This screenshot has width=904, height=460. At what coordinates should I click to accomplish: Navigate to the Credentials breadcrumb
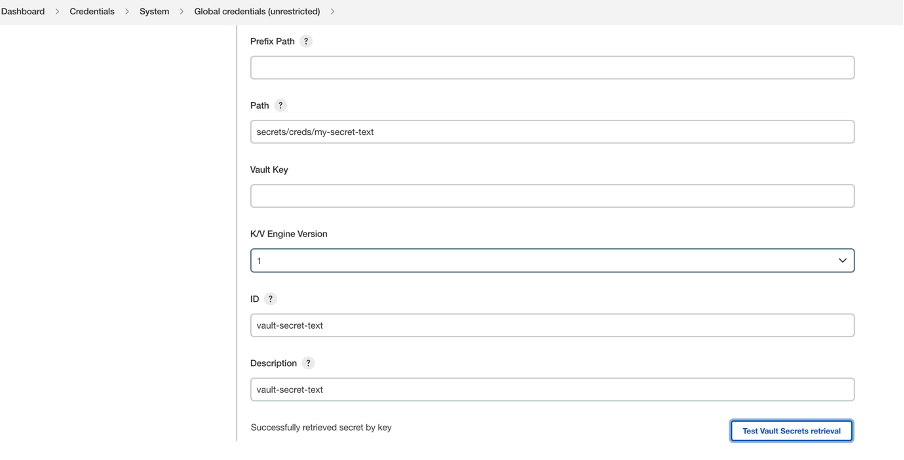91,11
